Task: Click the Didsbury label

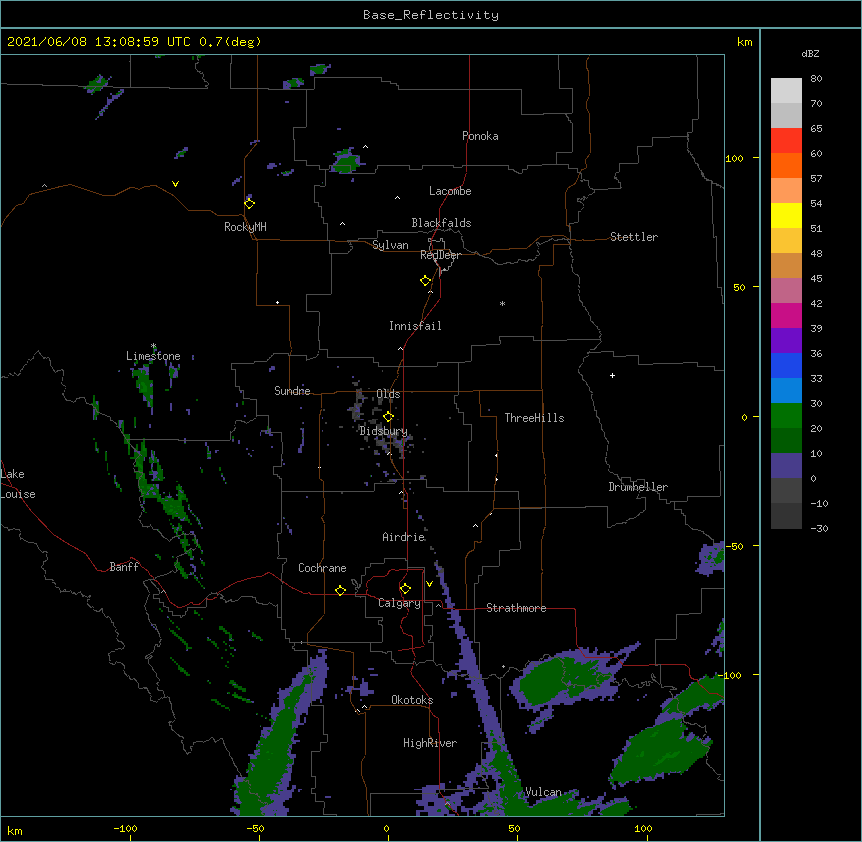Action: 383,431
